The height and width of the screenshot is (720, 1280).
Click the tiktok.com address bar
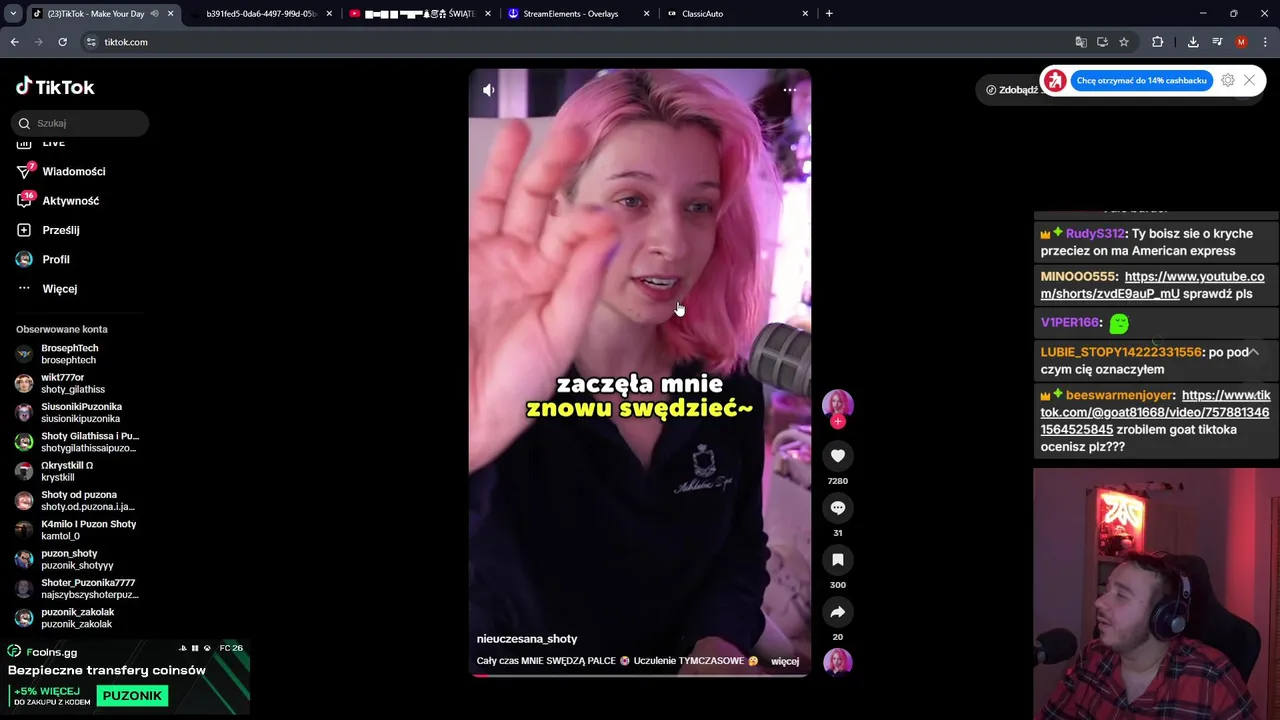point(570,42)
